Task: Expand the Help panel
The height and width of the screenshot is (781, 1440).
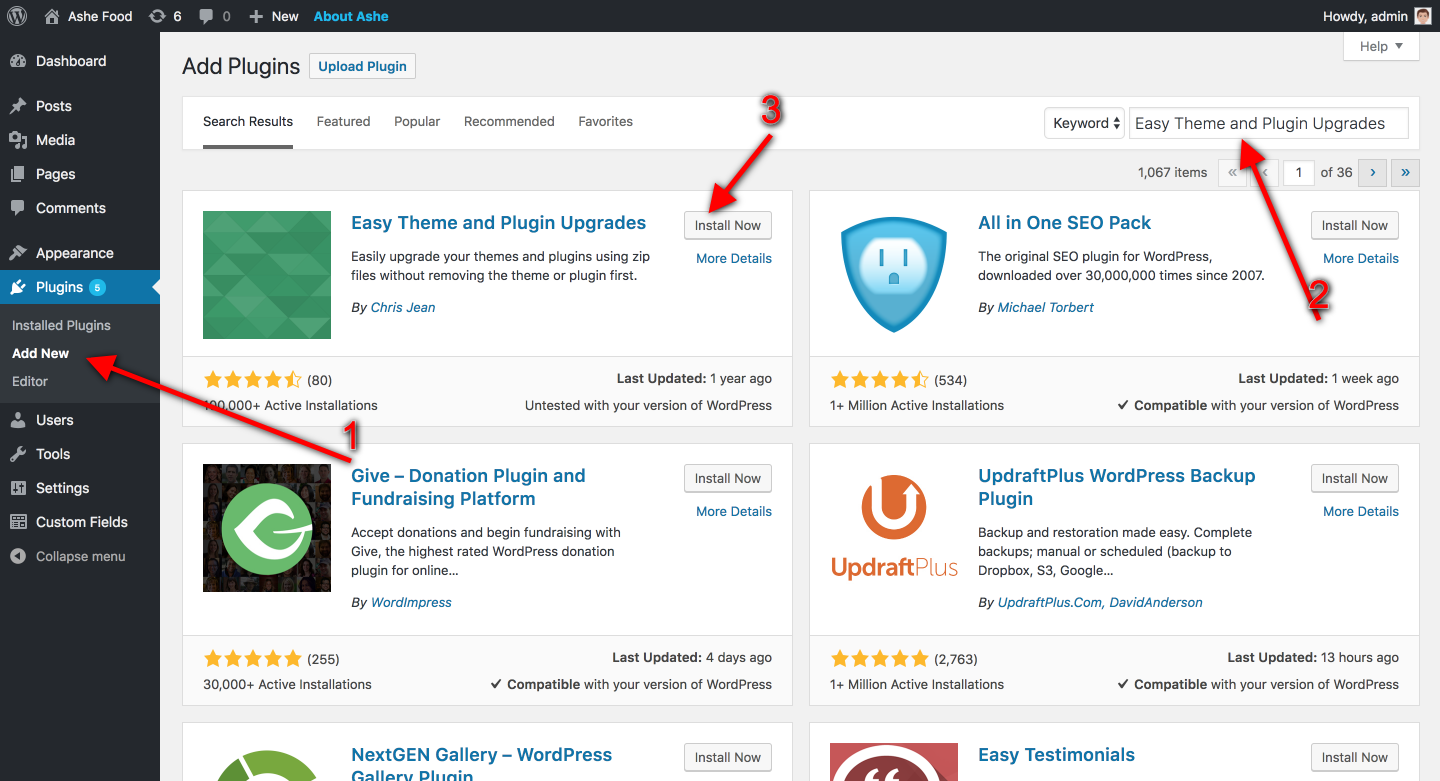Action: pyautogui.click(x=1381, y=46)
